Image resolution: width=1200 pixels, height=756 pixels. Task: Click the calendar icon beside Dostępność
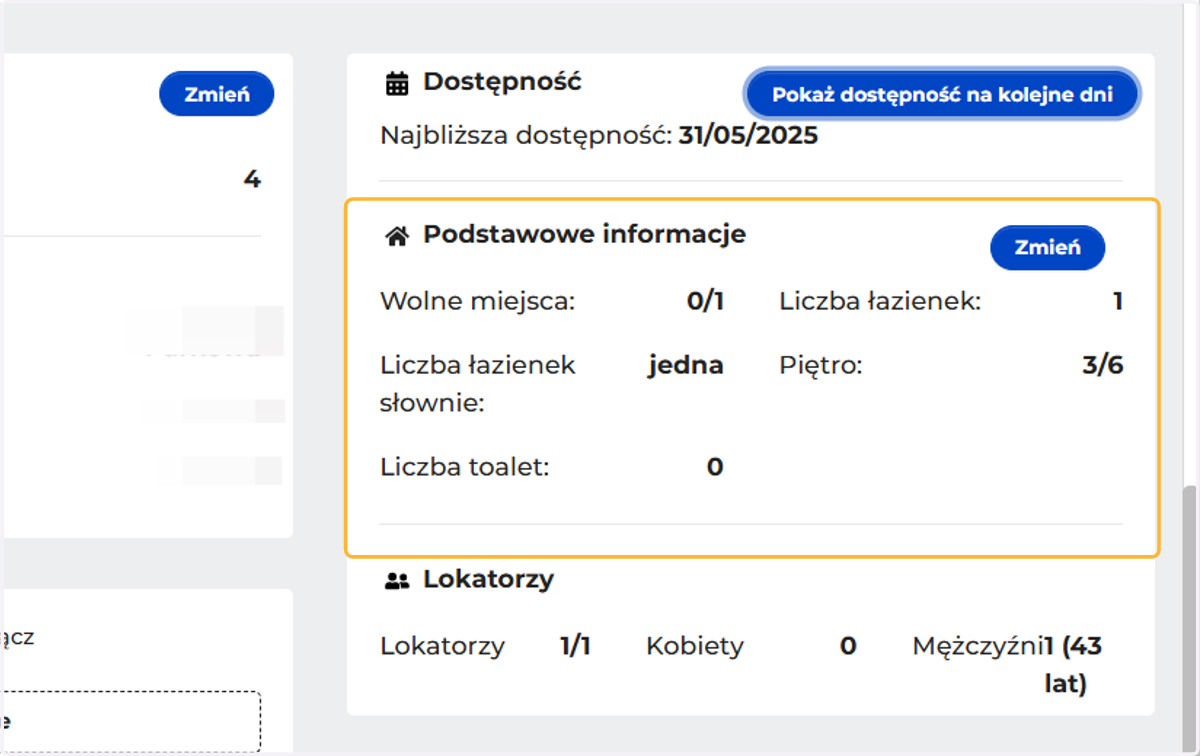point(397,84)
